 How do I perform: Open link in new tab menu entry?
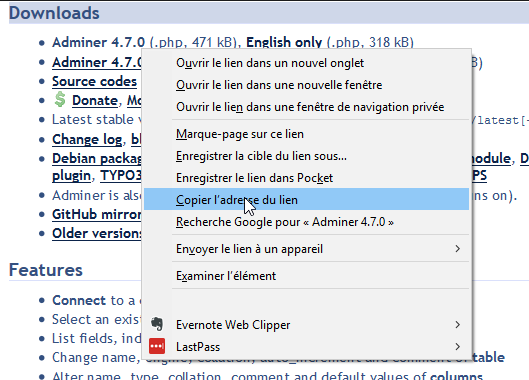tap(306, 63)
